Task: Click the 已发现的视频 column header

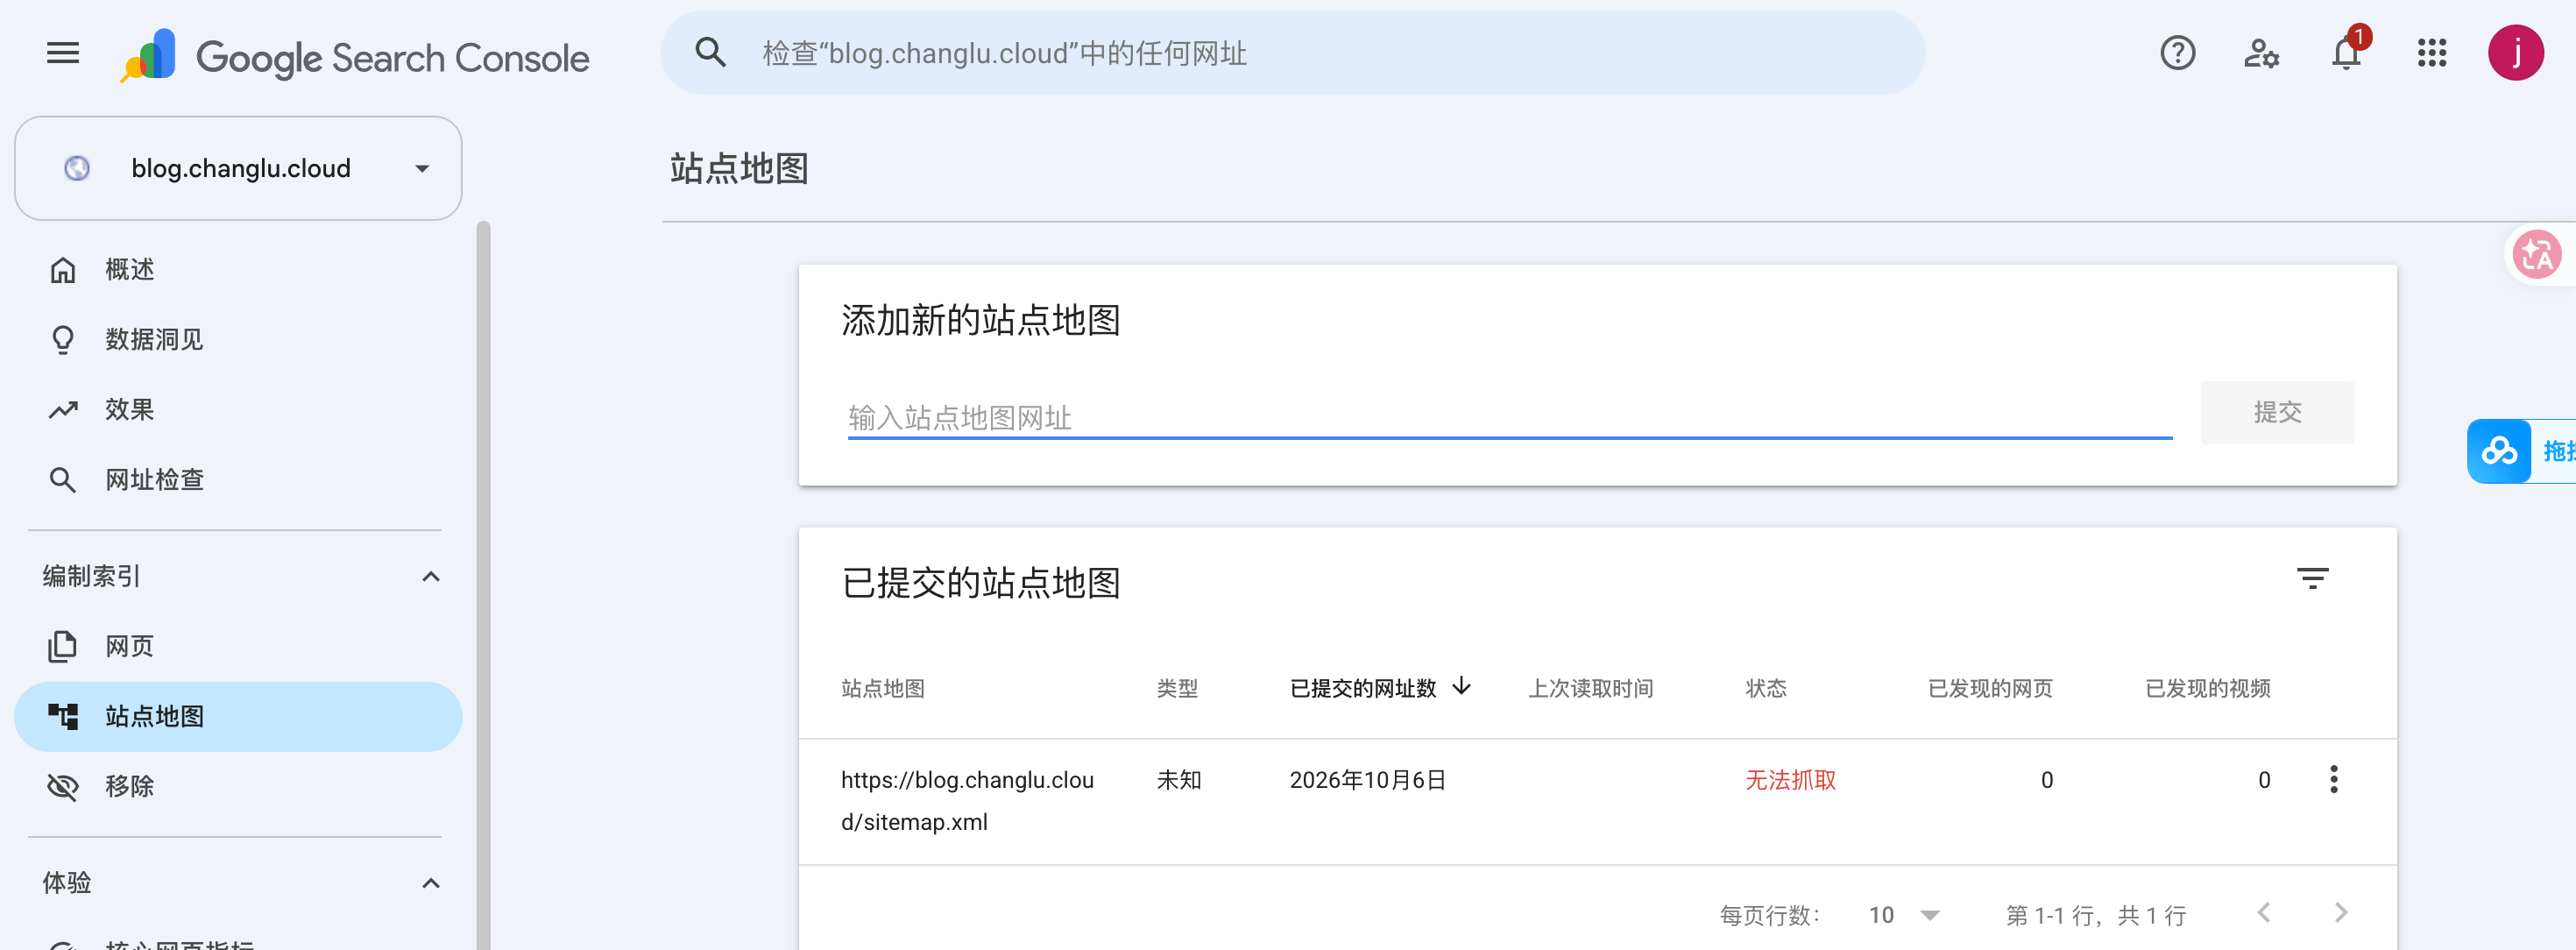Action: pyautogui.click(x=2207, y=688)
